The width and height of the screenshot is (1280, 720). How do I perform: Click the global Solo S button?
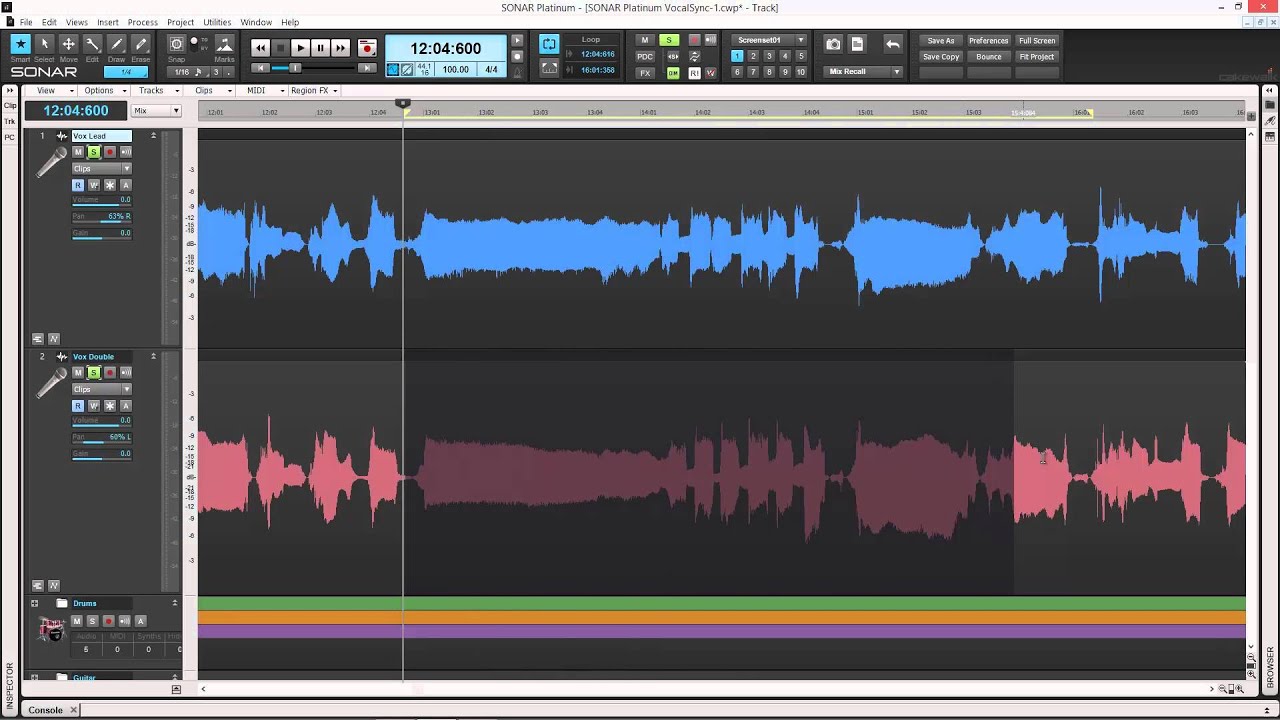(x=669, y=40)
